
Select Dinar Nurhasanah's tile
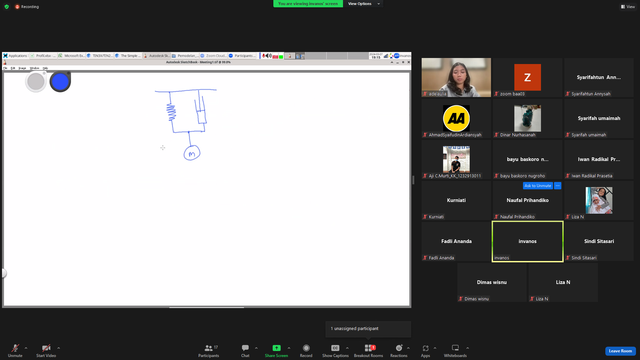point(527,118)
